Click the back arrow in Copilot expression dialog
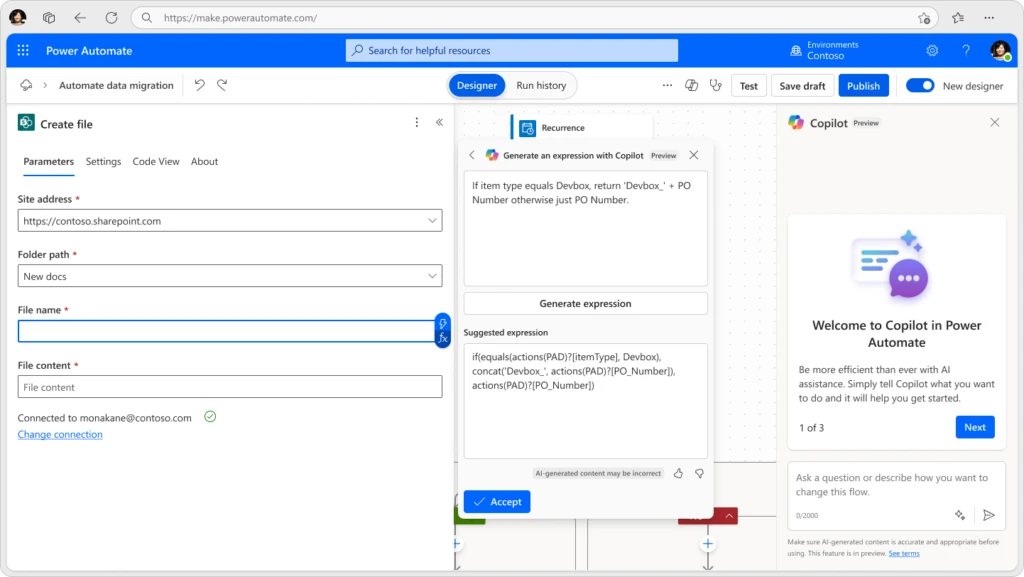This screenshot has height=577, width=1024. tap(471, 155)
